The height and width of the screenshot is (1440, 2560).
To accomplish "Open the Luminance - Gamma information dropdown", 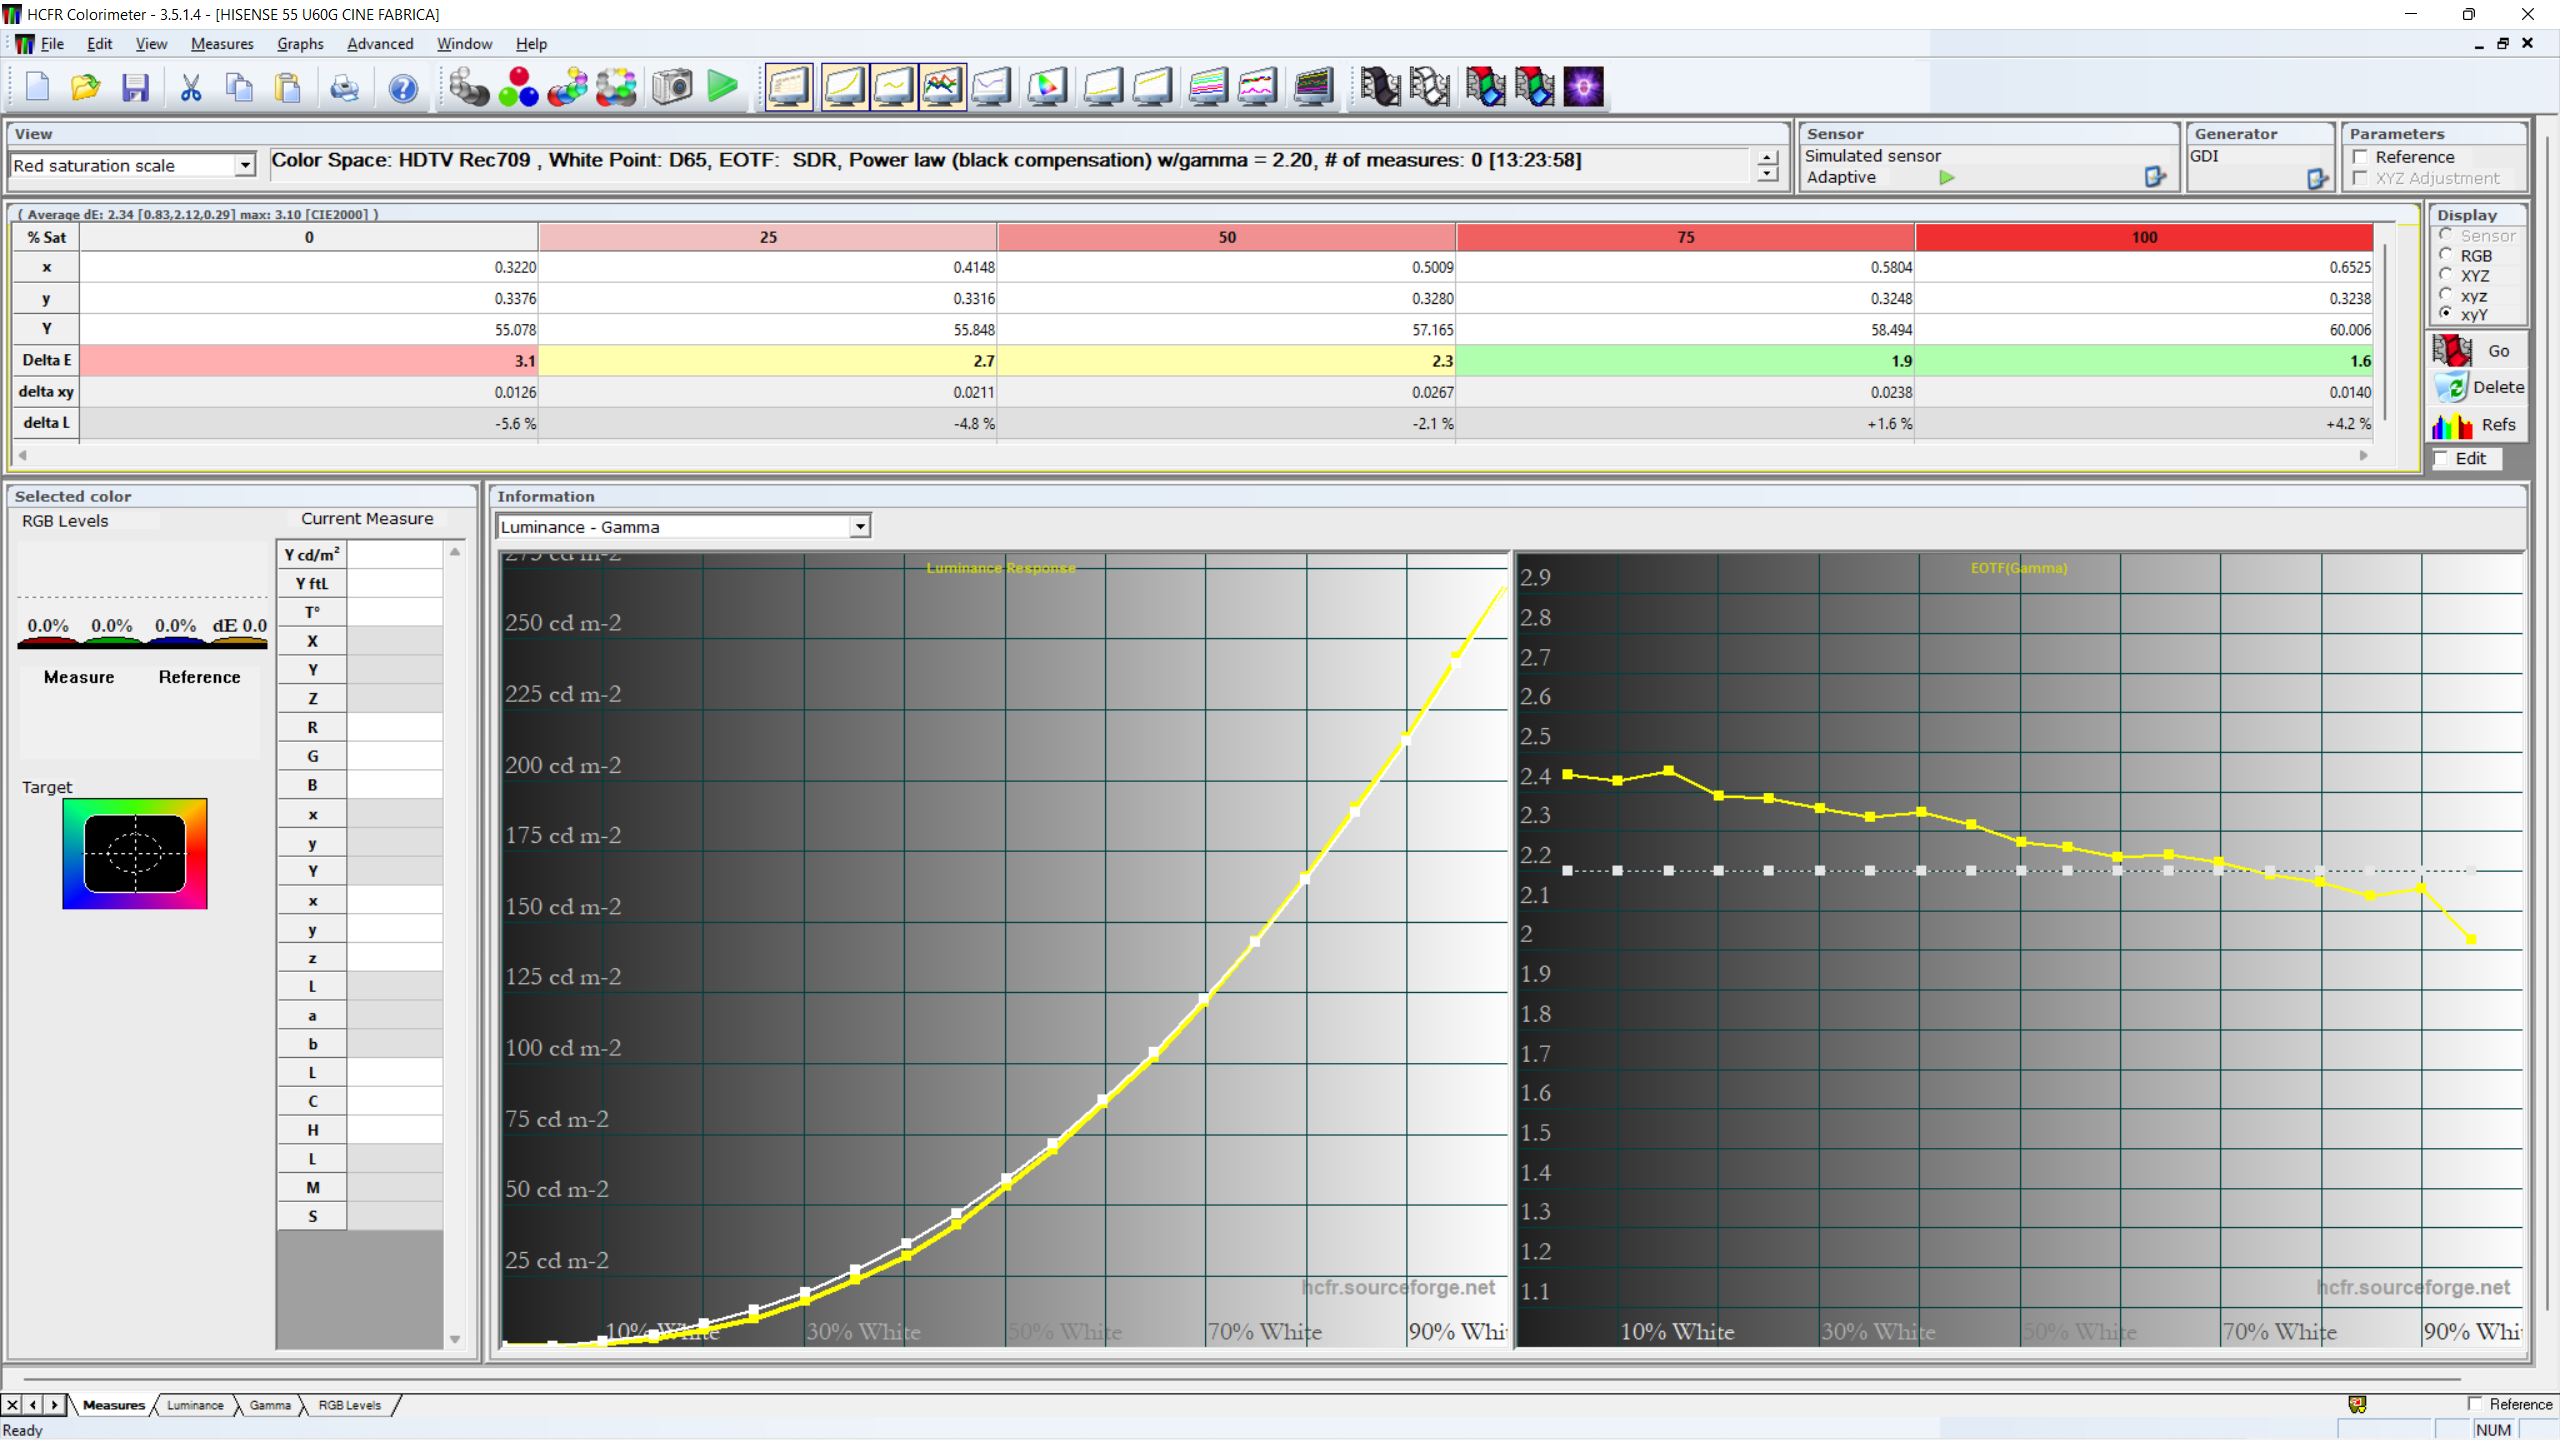I will [860, 527].
